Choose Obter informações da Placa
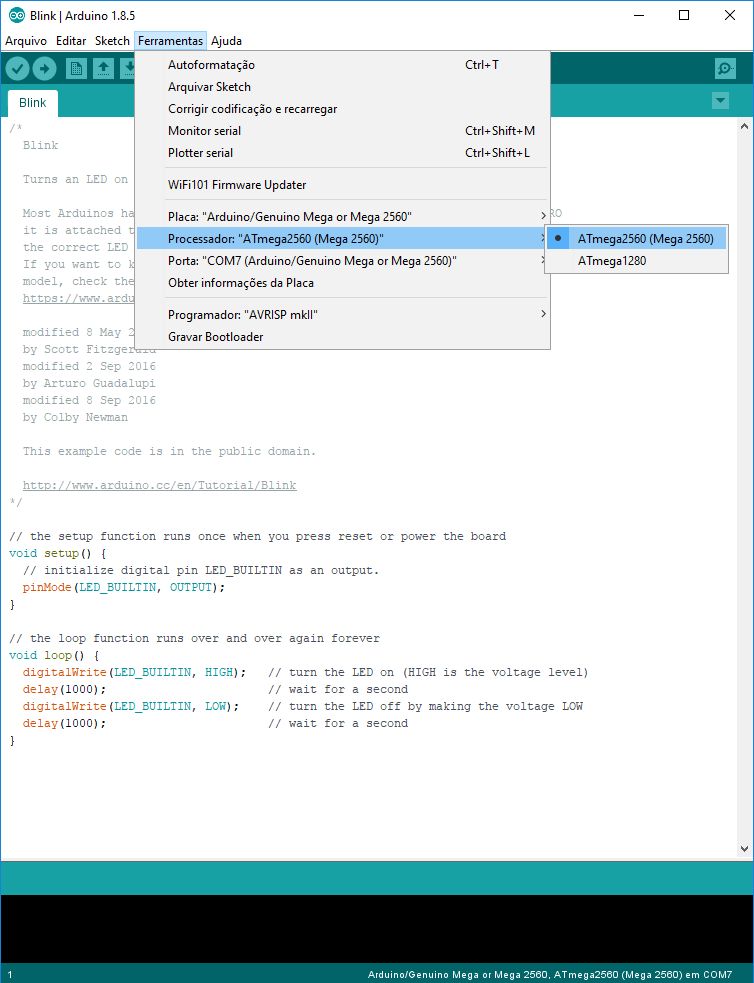The width and height of the screenshot is (754, 983). coord(343,283)
